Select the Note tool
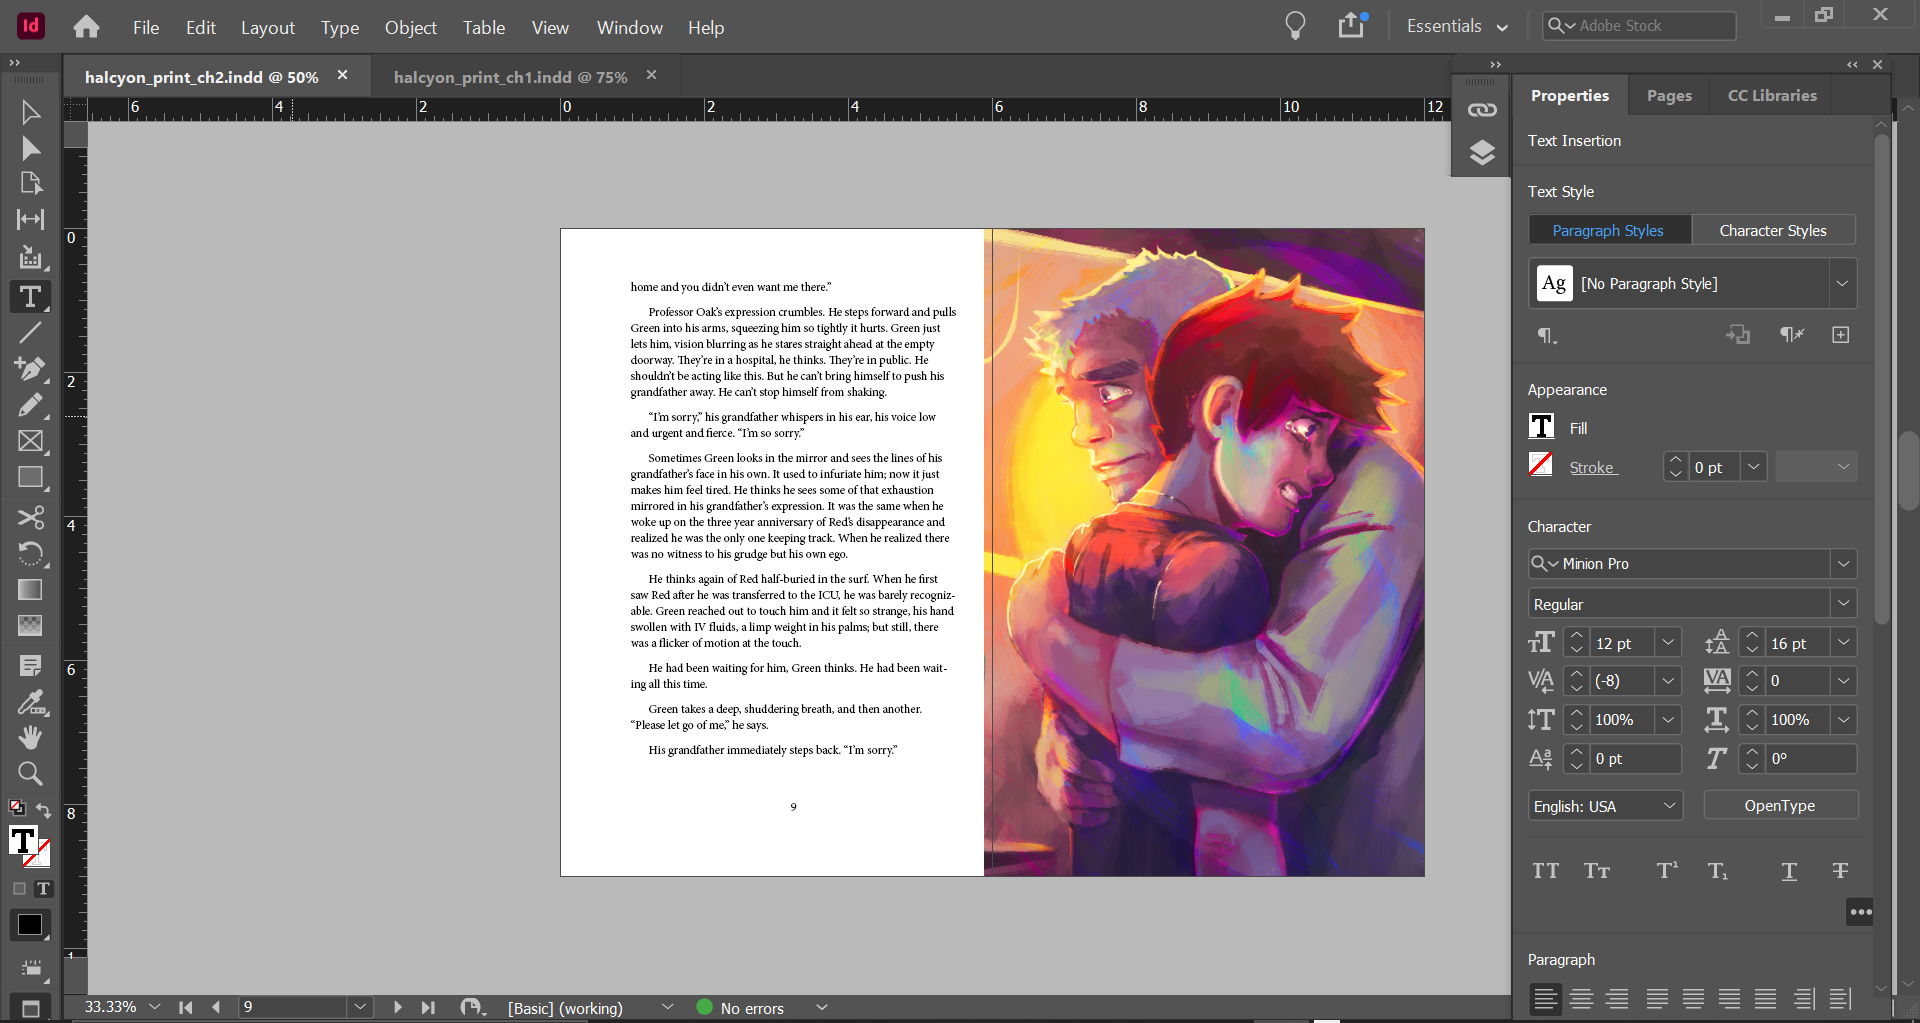The height and width of the screenshot is (1023, 1920). coord(30,665)
